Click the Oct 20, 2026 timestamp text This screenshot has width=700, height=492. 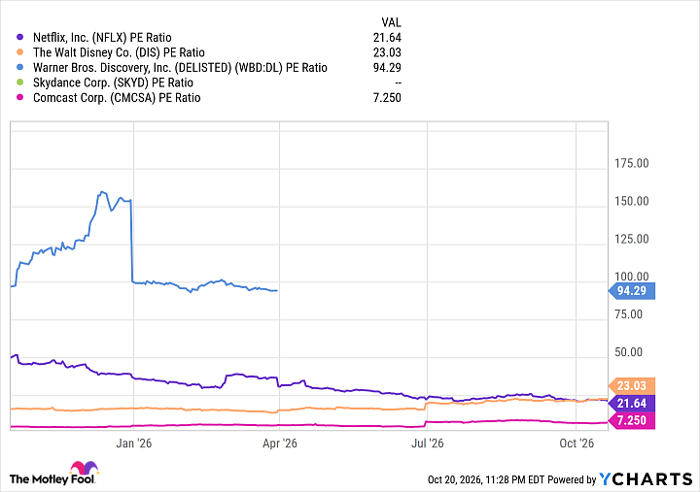click(x=486, y=480)
